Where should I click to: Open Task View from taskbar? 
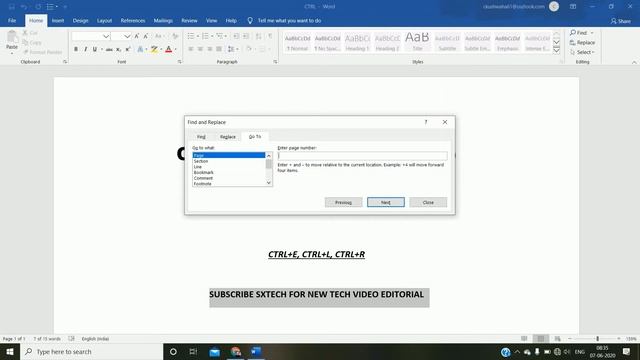click(193, 352)
